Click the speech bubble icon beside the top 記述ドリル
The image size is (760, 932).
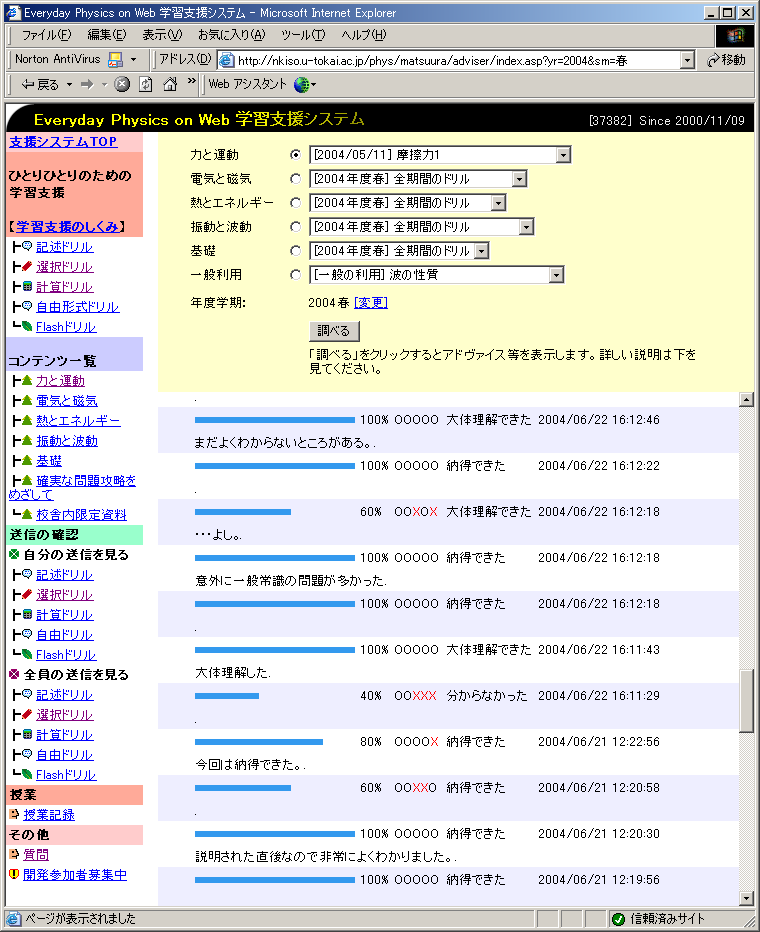click(x=27, y=246)
